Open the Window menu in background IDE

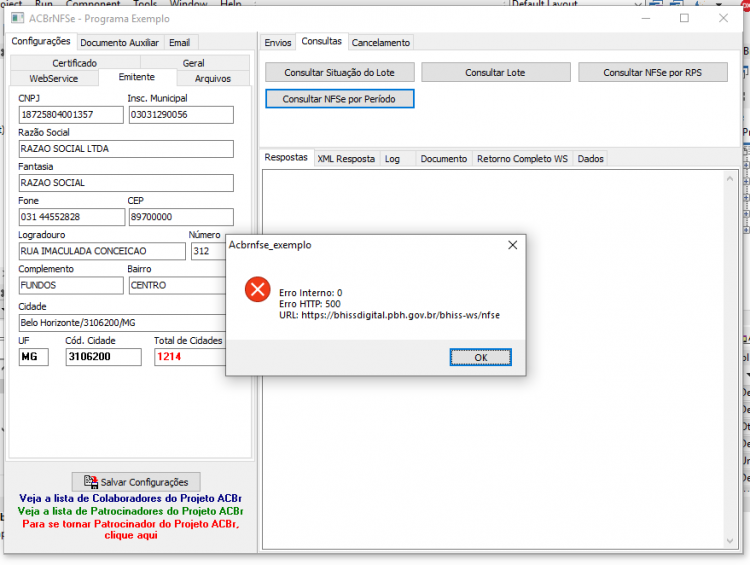coord(188,3)
